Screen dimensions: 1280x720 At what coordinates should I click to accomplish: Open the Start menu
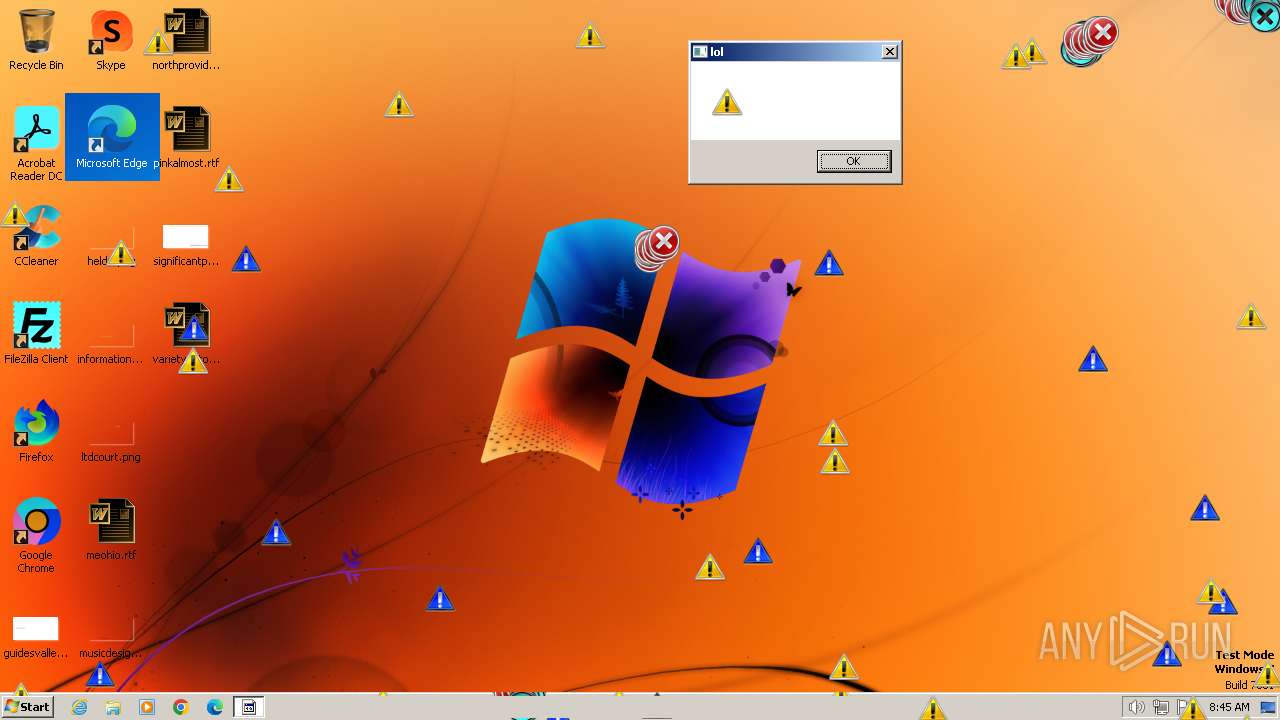tap(28, 706)
